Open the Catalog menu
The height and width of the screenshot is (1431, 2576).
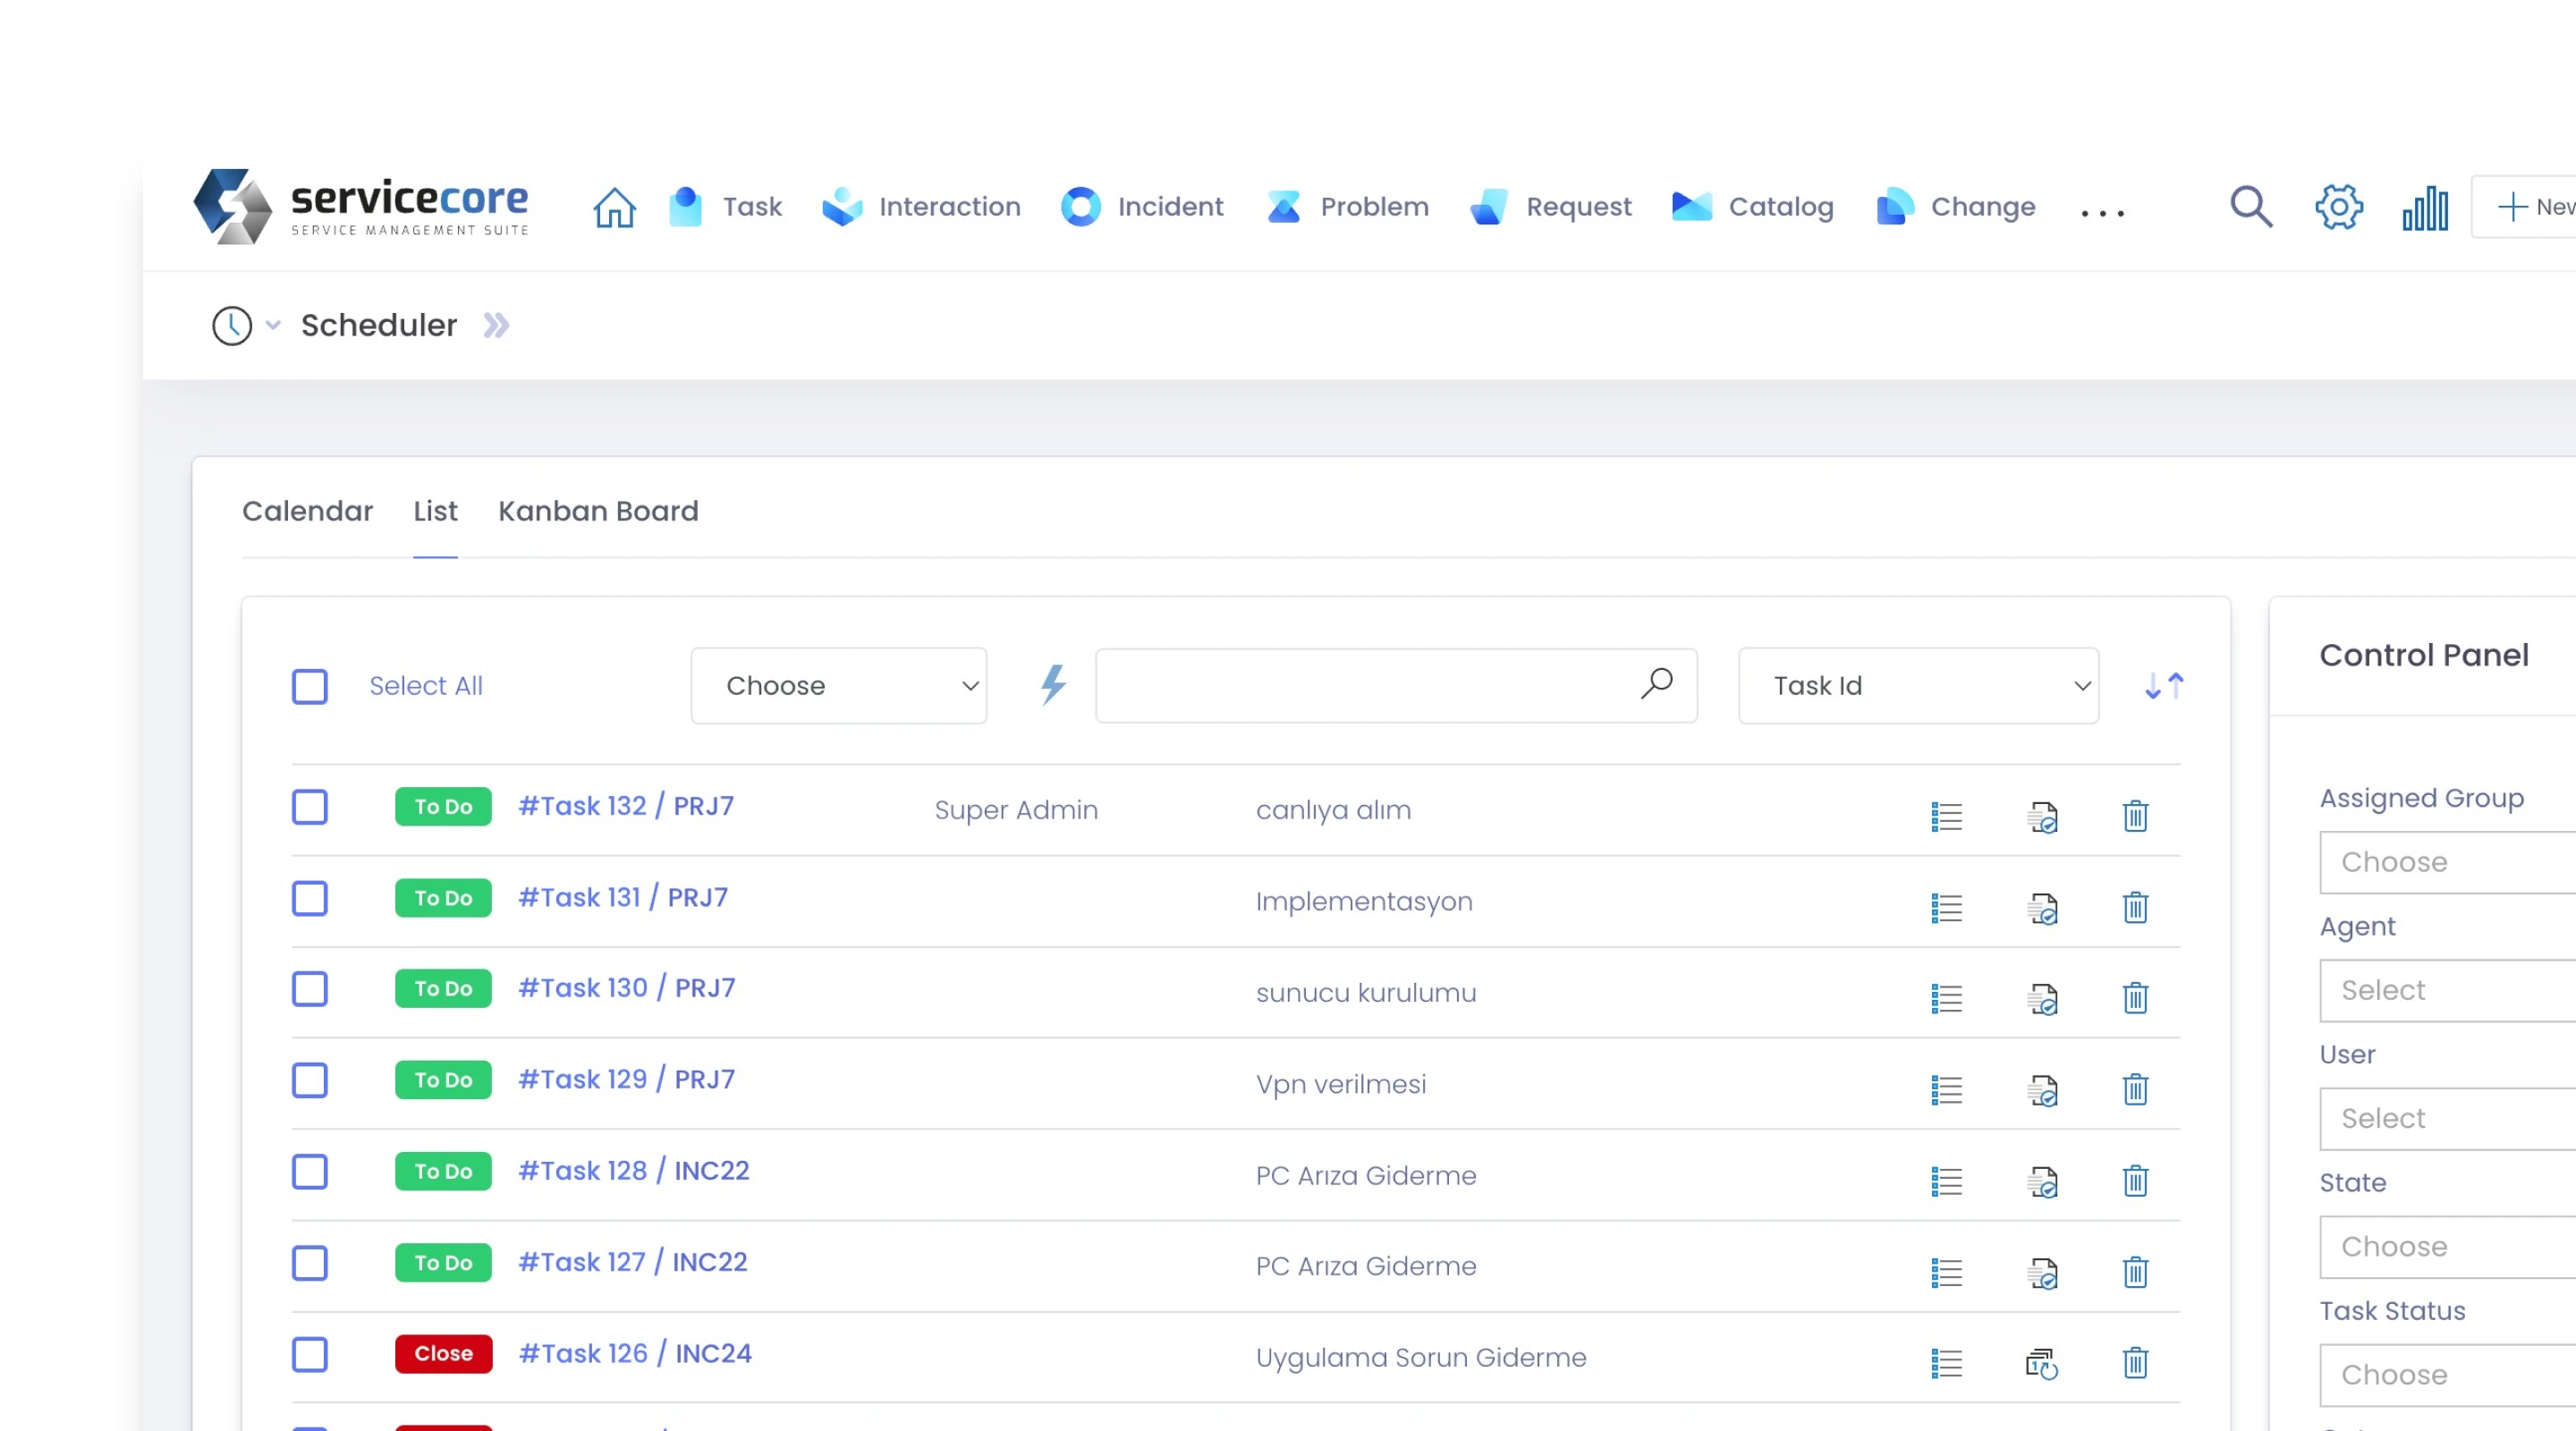click(1752, 207)
